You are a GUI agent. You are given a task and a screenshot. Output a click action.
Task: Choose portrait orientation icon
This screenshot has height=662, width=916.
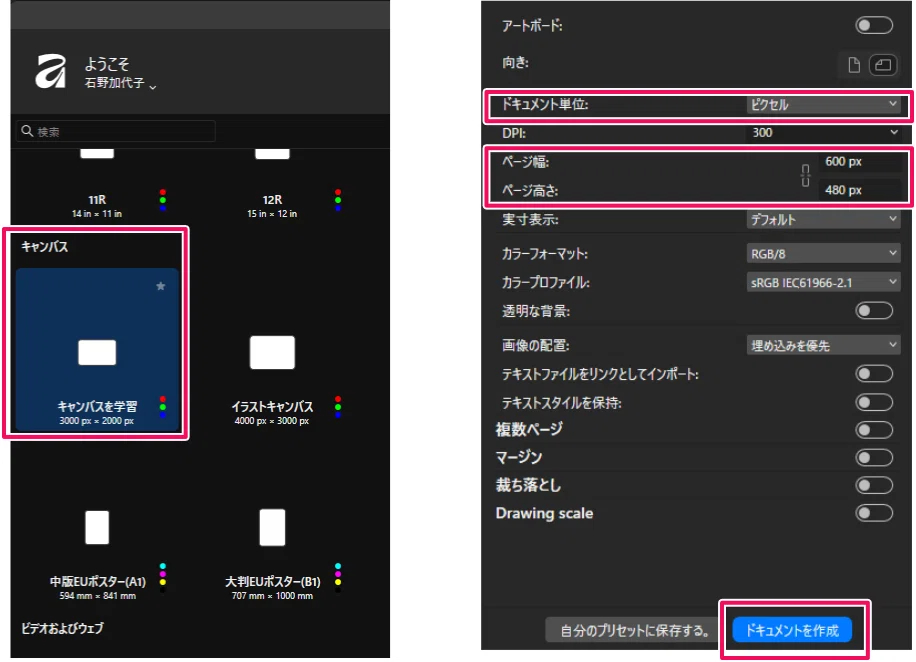853,64
